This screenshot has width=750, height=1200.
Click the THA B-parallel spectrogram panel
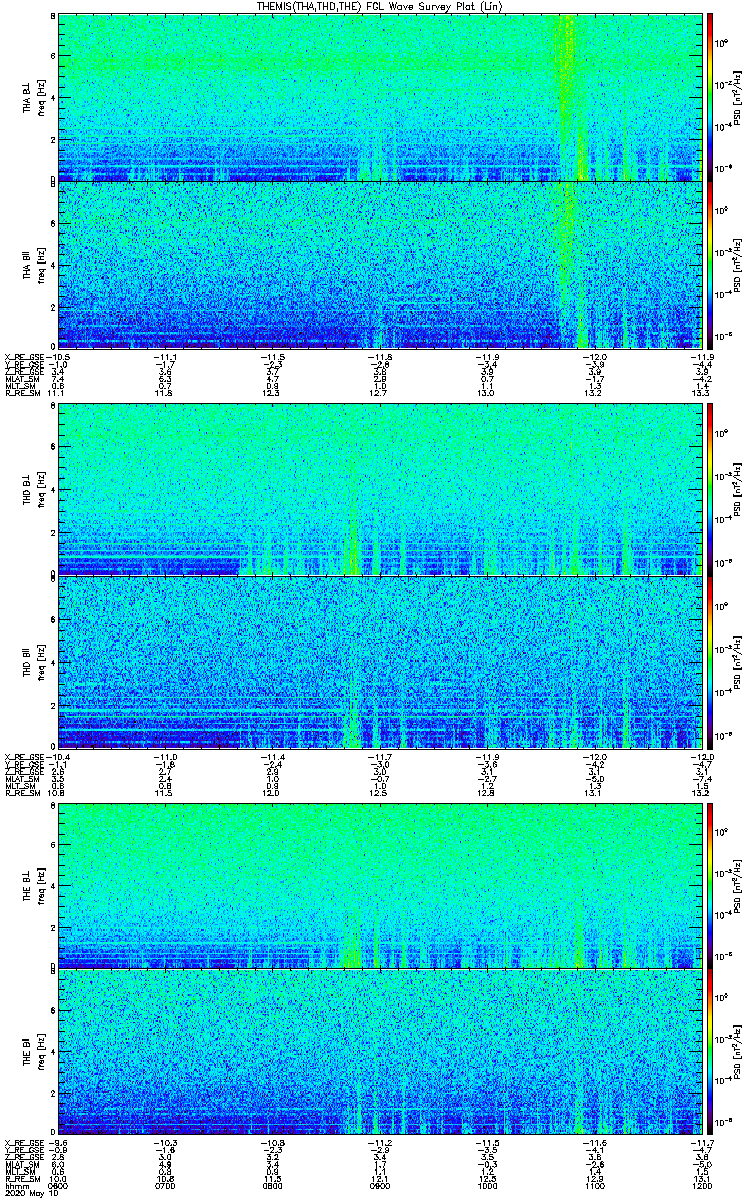tap(378, 264)
